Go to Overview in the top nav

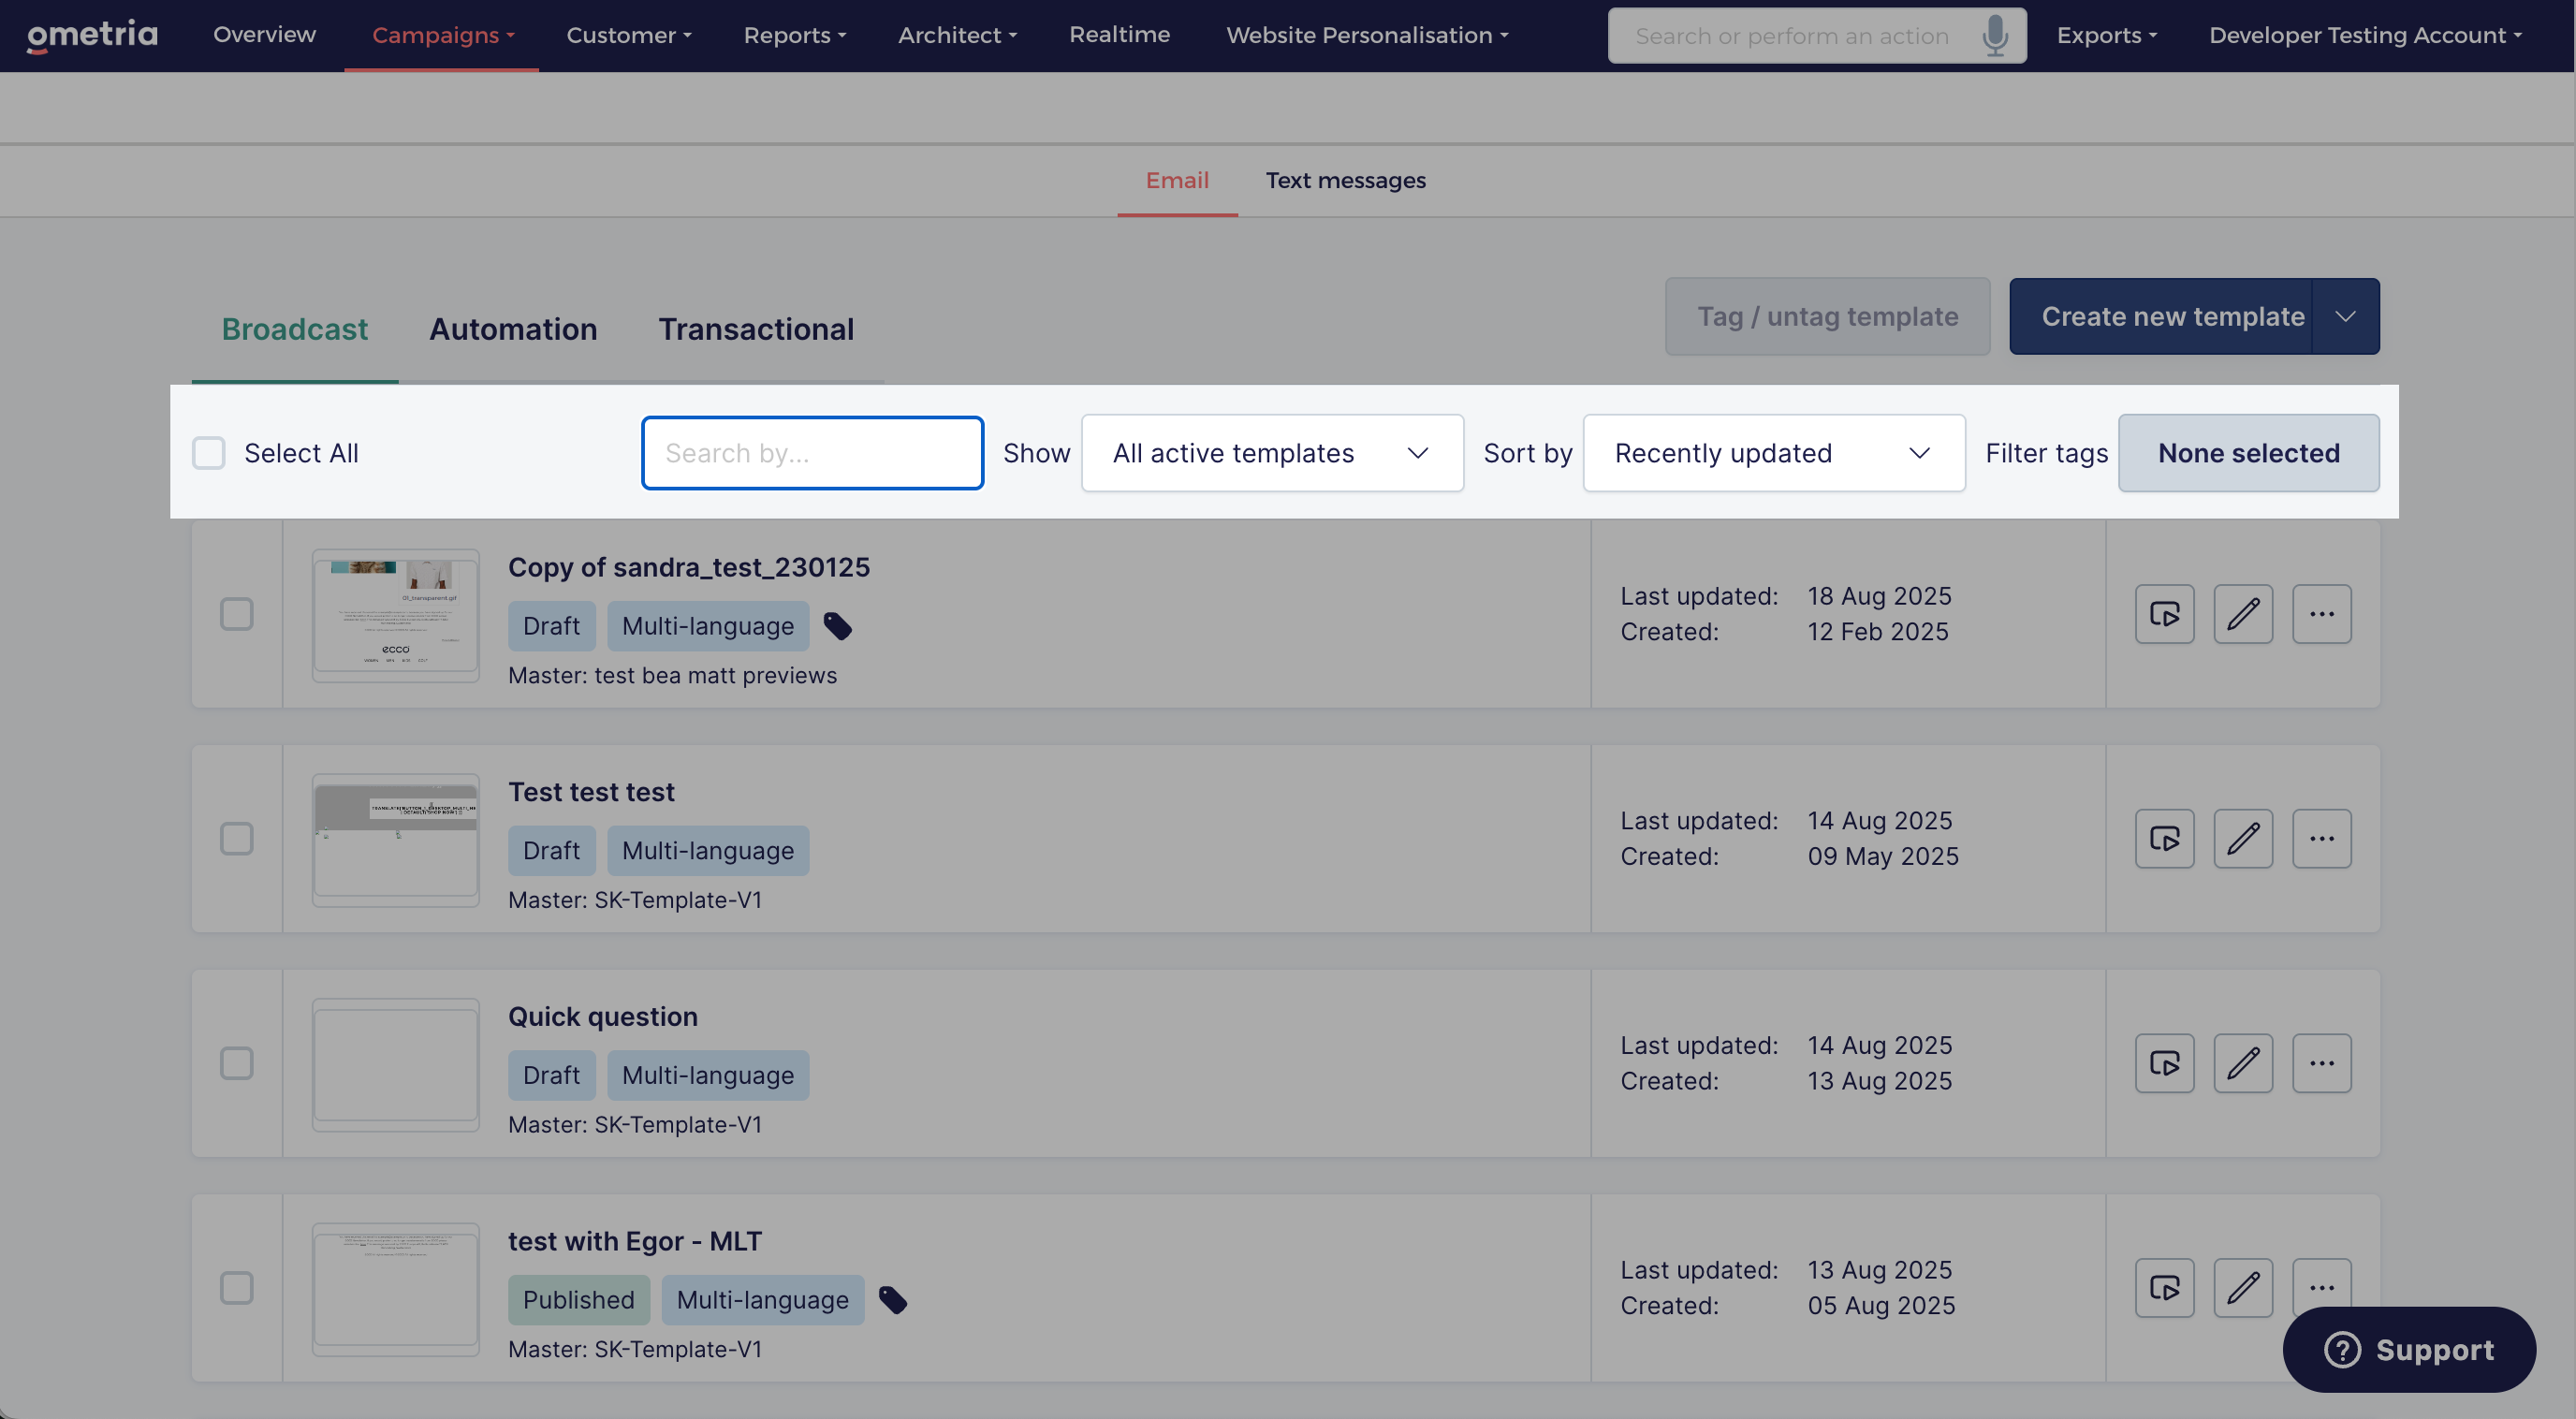(264, 35)
